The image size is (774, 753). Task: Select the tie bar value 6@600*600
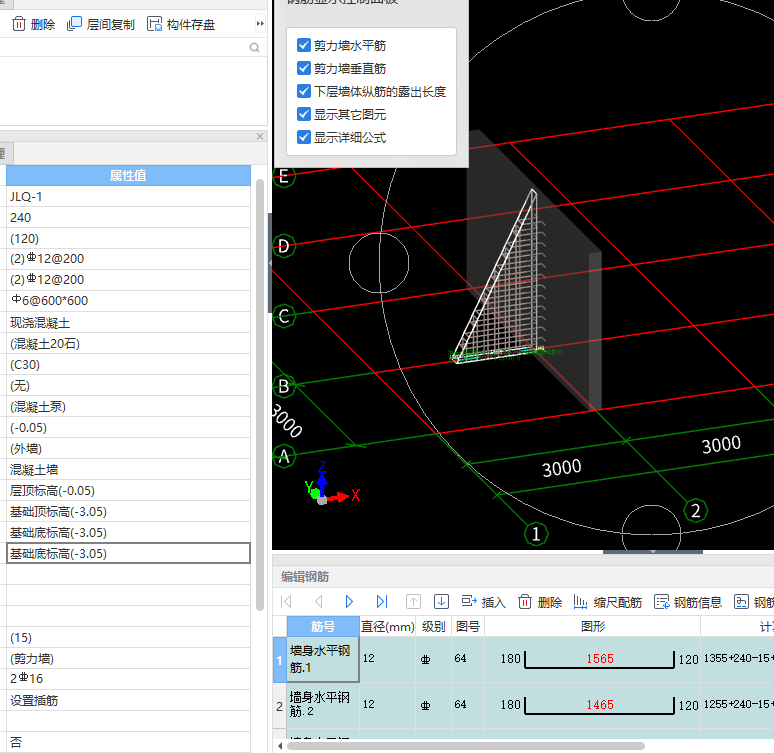pyautogui.click(x=128, y=301)
